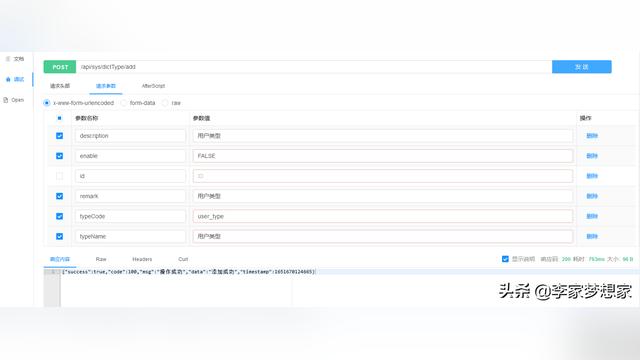
Task: Switch to the 请求头部 tab
Action: point(60,86)
